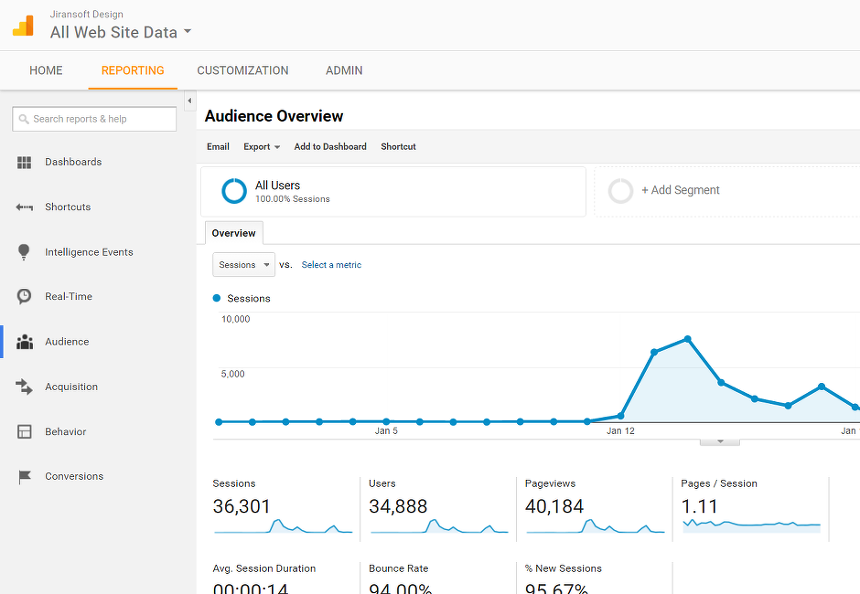Click the Add Segment placeholder
The height and width of the screenshot is (594, 860).
coord(680,190)
